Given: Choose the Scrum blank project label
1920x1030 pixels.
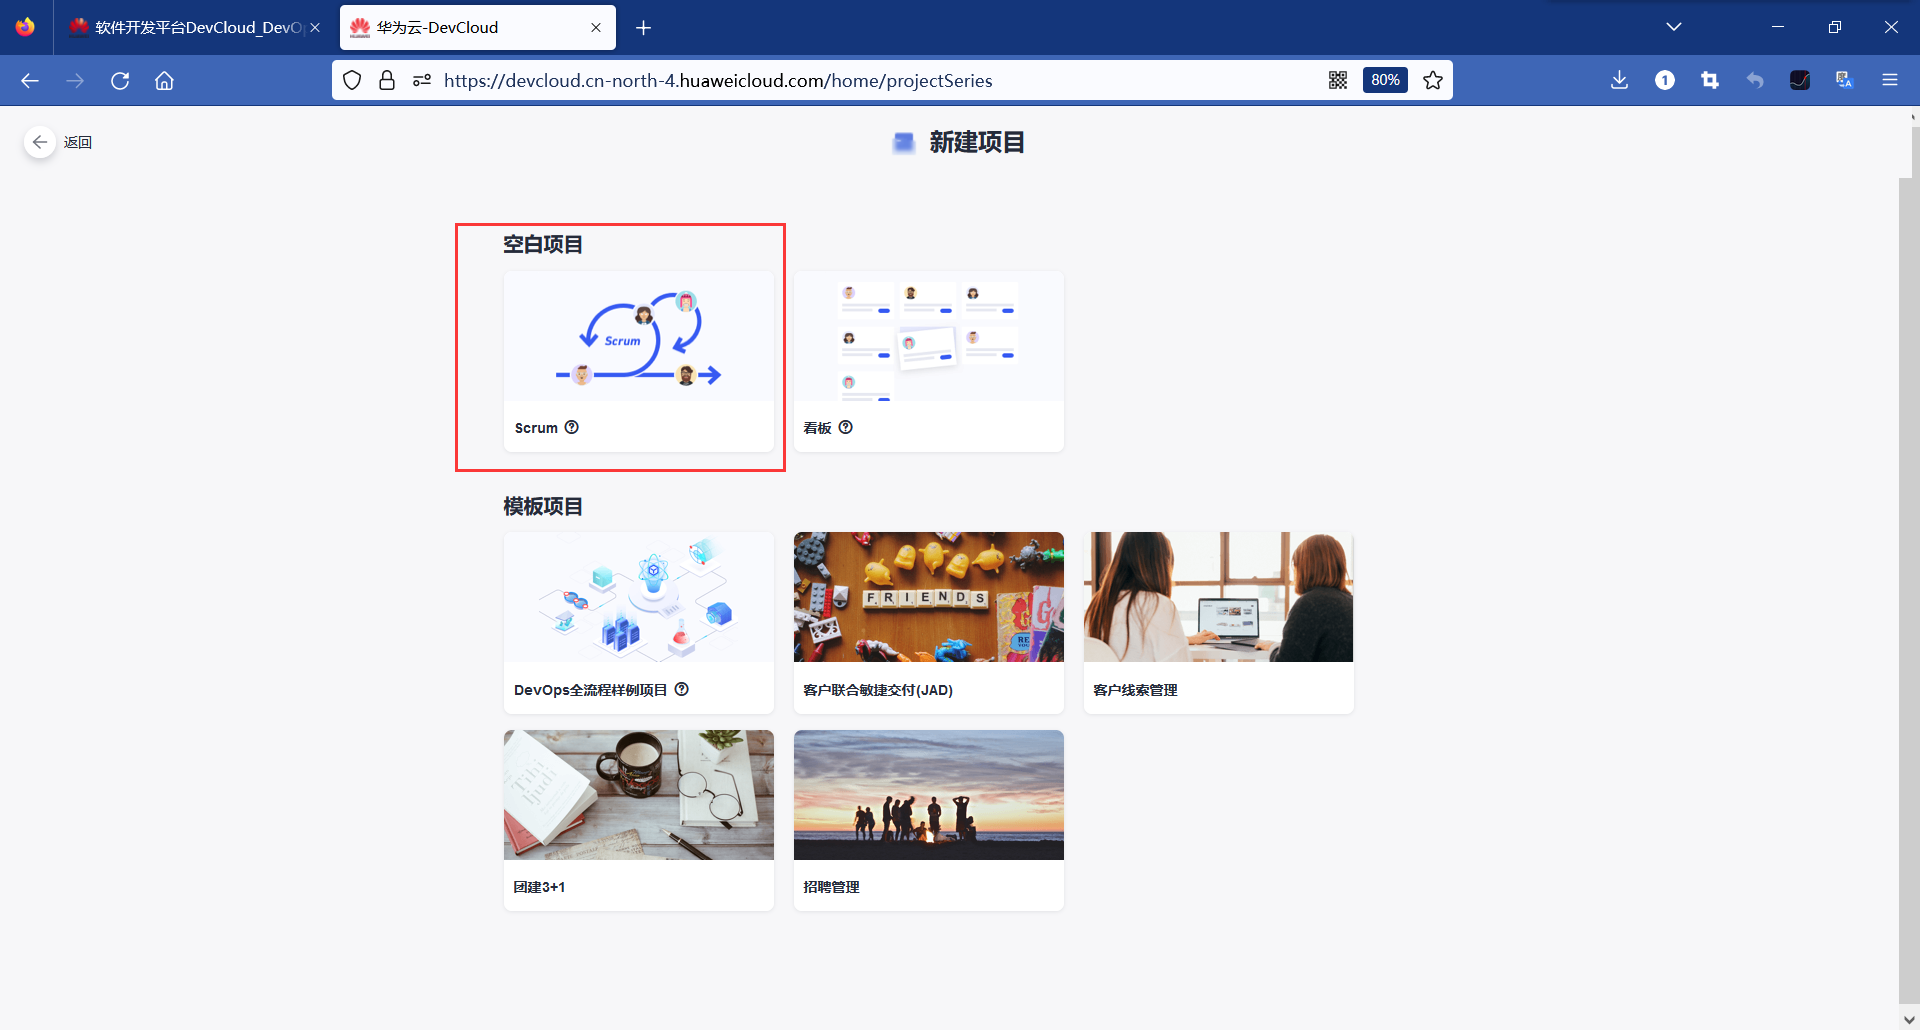Looking at the screenshot, I should coord(536,428).
